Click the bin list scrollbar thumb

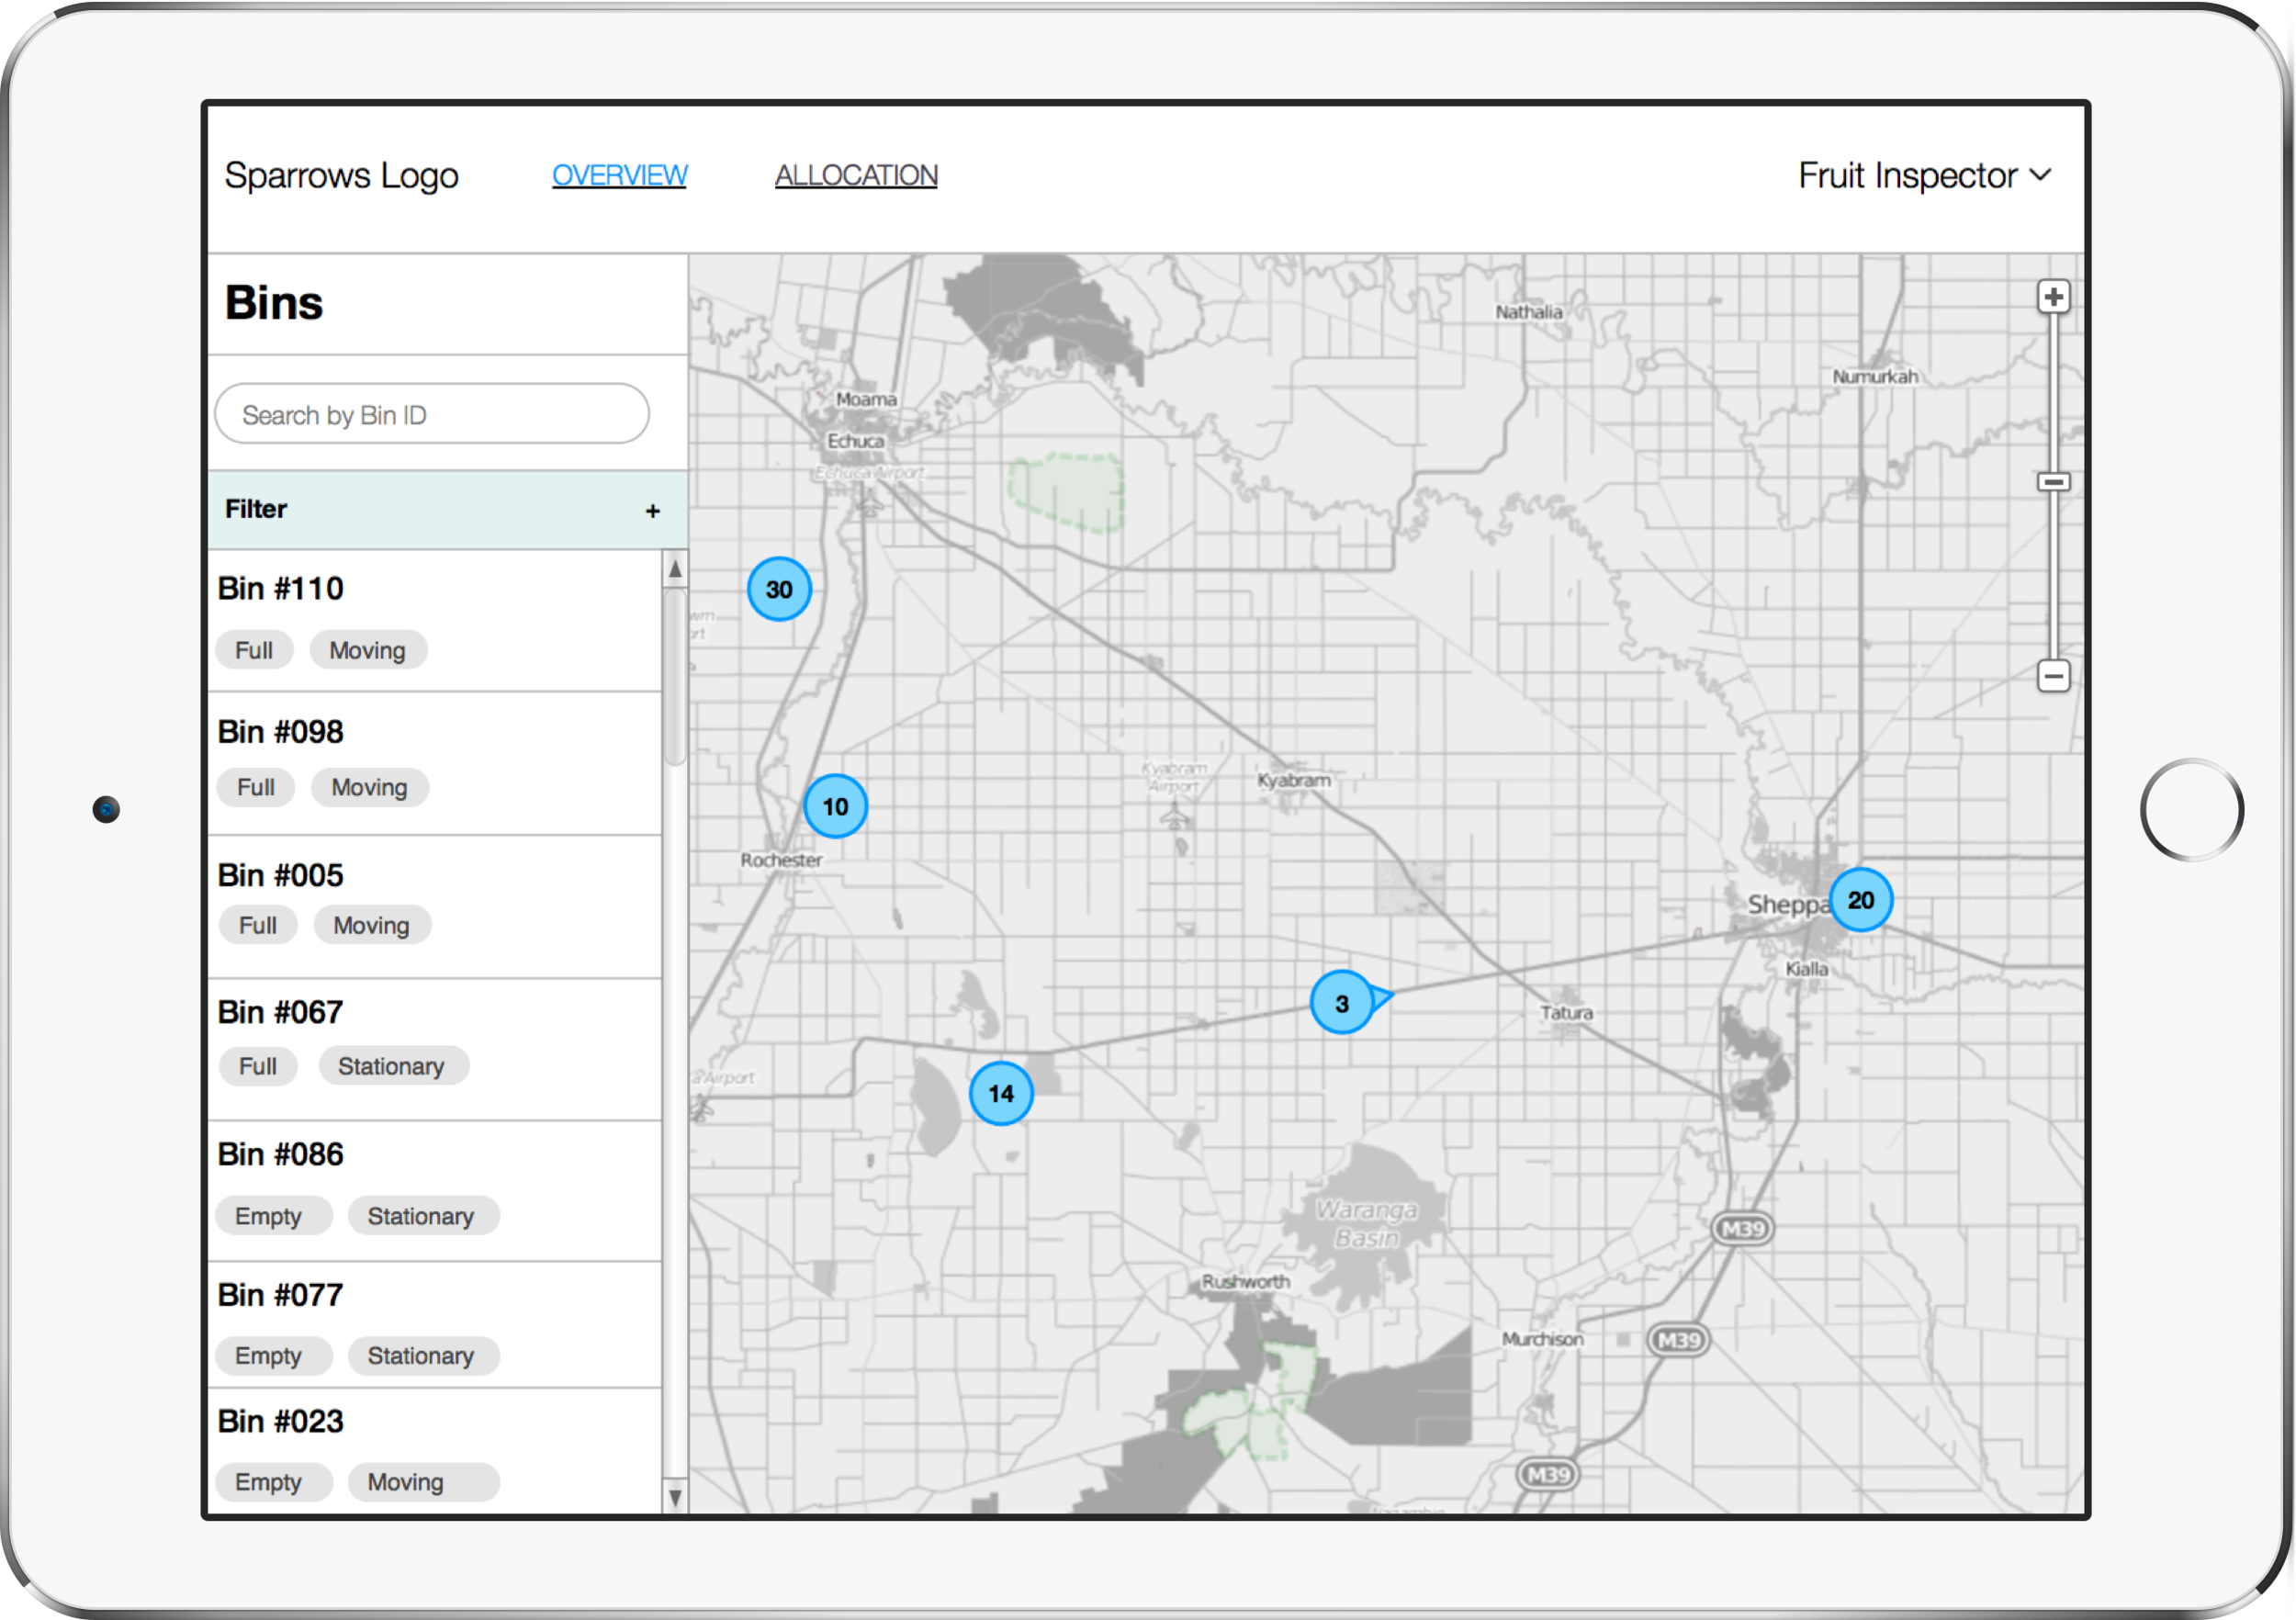(675, 677)
